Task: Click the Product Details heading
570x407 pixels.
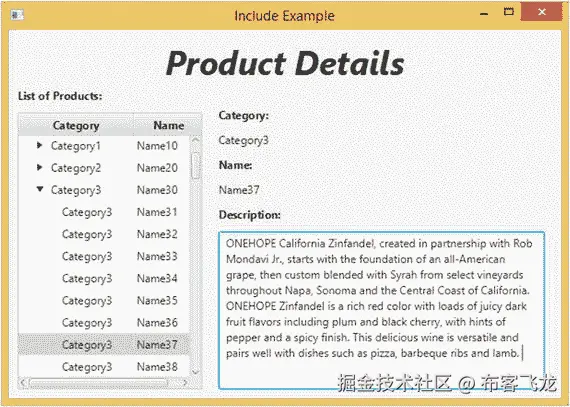Action: click(x=285, y=63)
